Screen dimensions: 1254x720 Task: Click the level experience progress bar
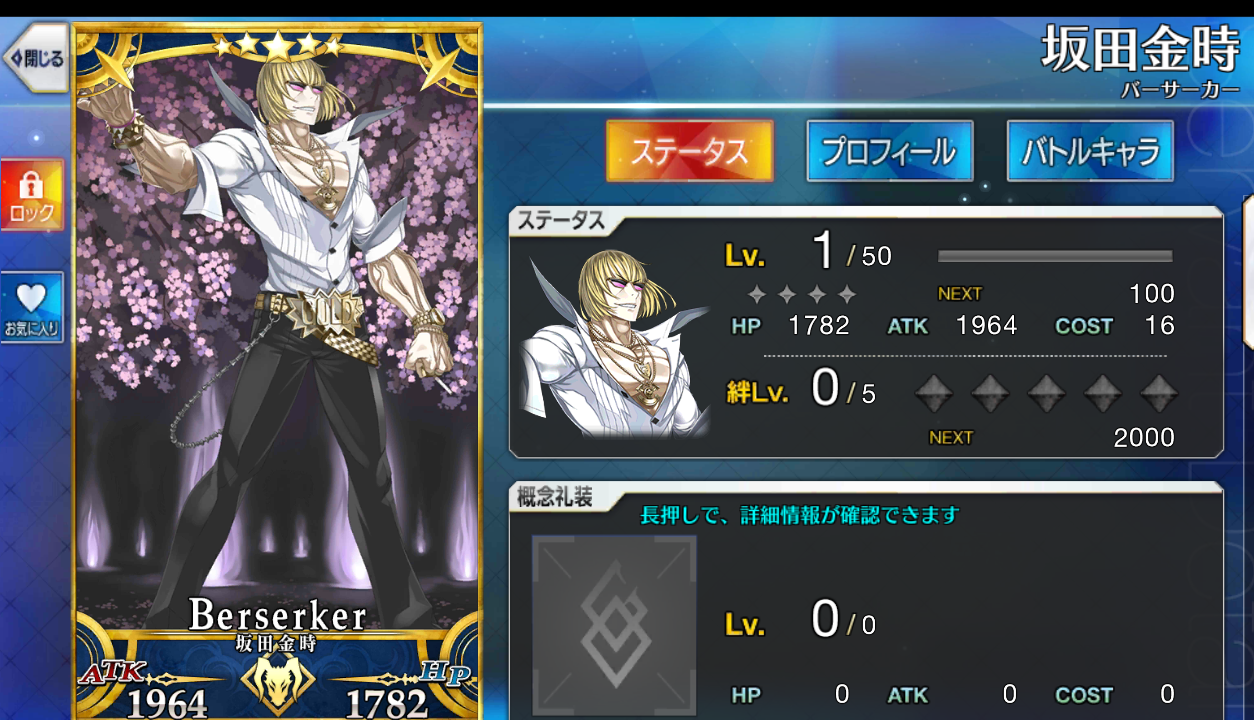(x=1055, y=256)
